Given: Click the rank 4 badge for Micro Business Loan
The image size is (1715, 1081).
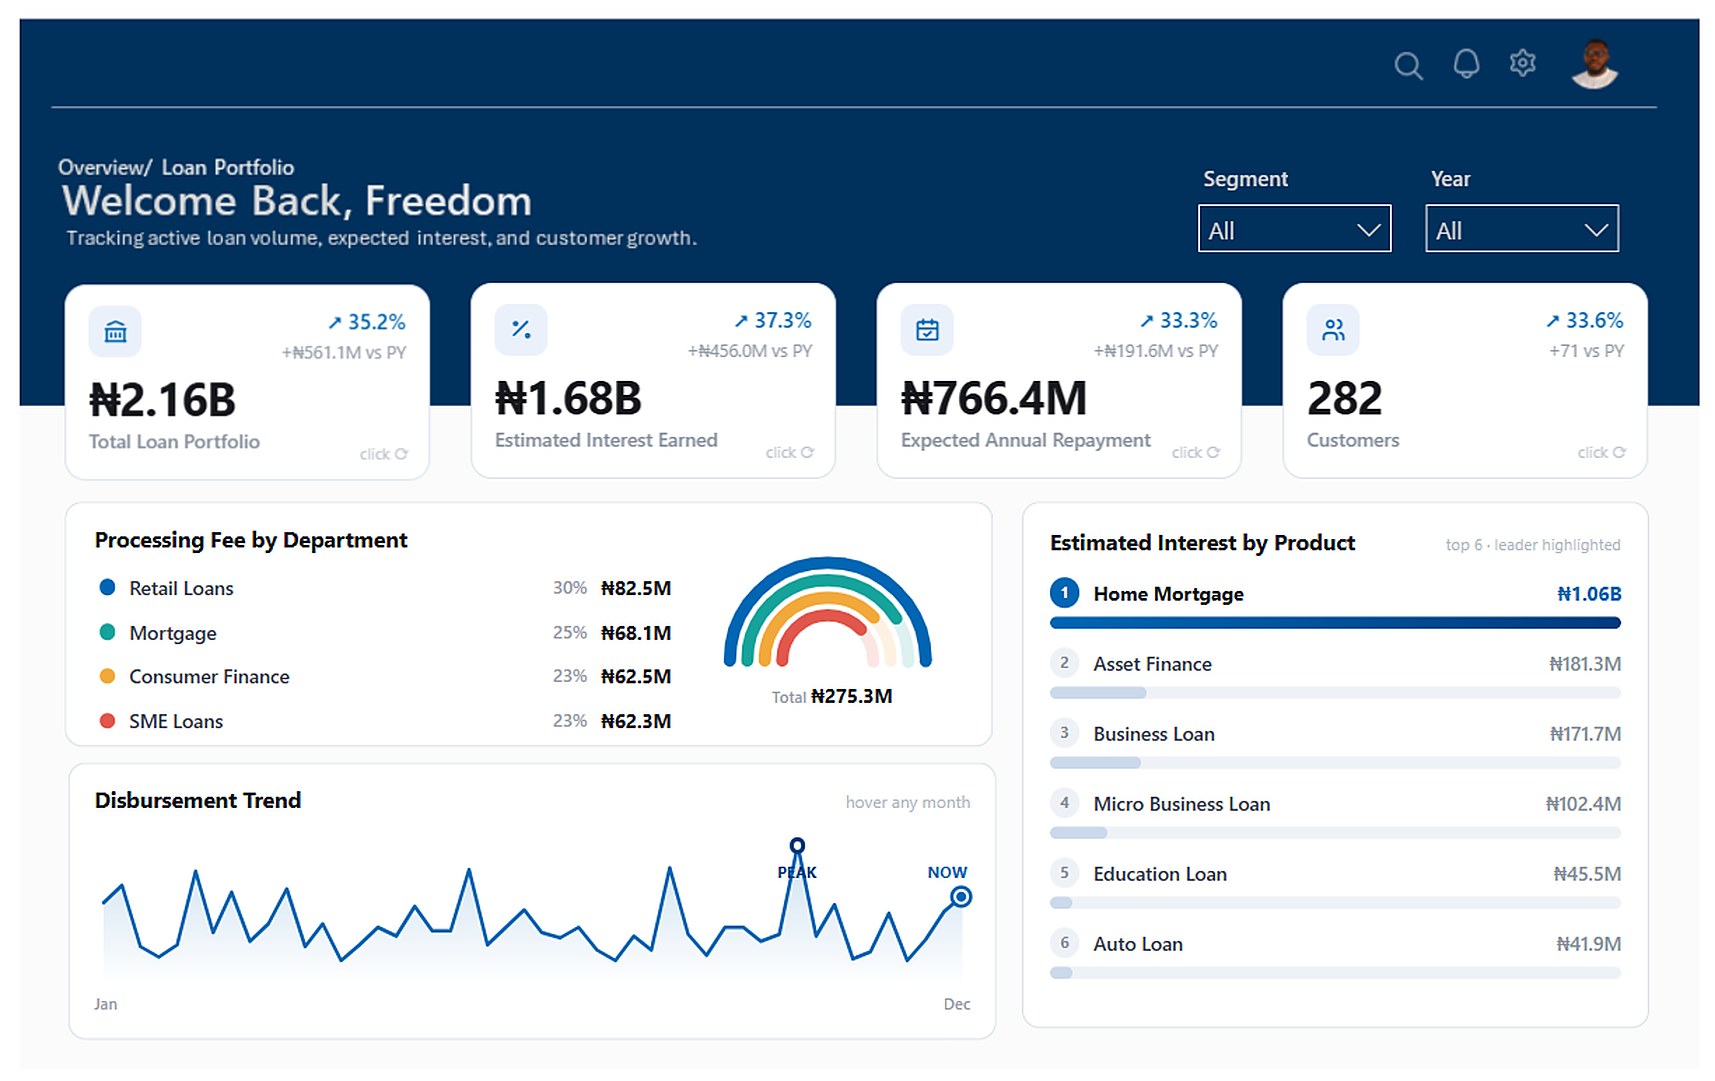Looking at the screenshot, I should pos(1064,803).
